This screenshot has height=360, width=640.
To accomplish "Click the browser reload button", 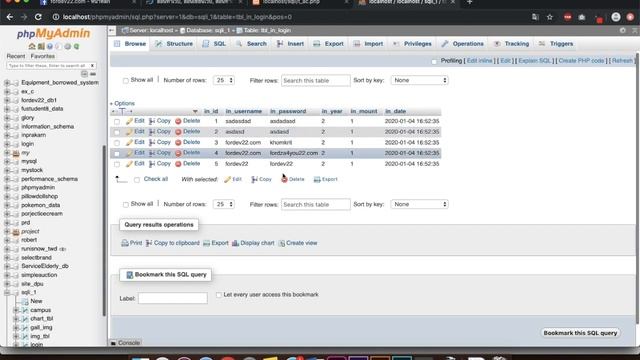I will coord(38,17).
